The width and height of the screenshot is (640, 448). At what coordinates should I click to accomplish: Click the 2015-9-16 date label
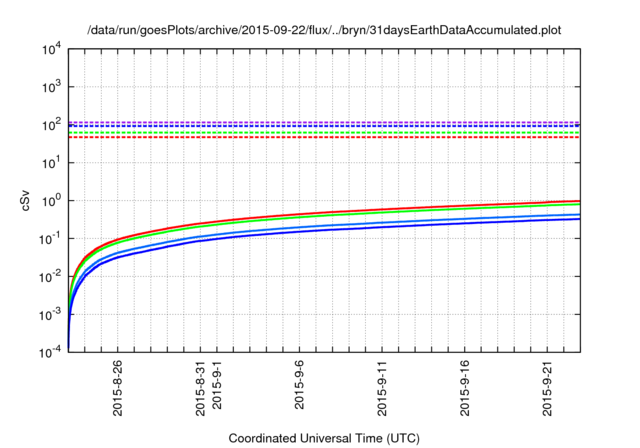(464, 388)
